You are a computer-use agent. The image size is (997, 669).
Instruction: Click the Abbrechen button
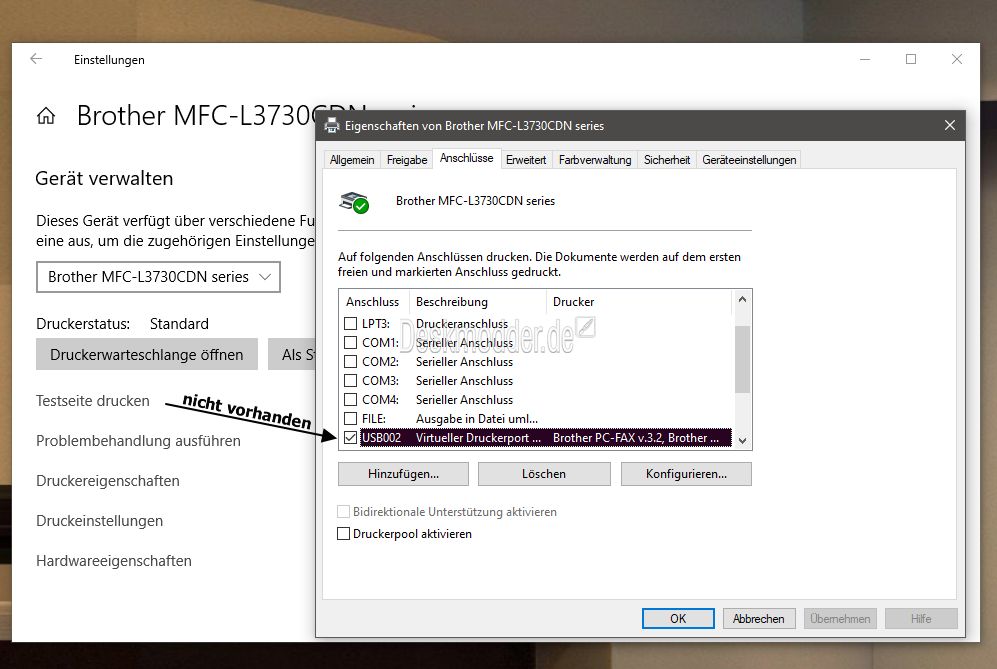point(759,619)
